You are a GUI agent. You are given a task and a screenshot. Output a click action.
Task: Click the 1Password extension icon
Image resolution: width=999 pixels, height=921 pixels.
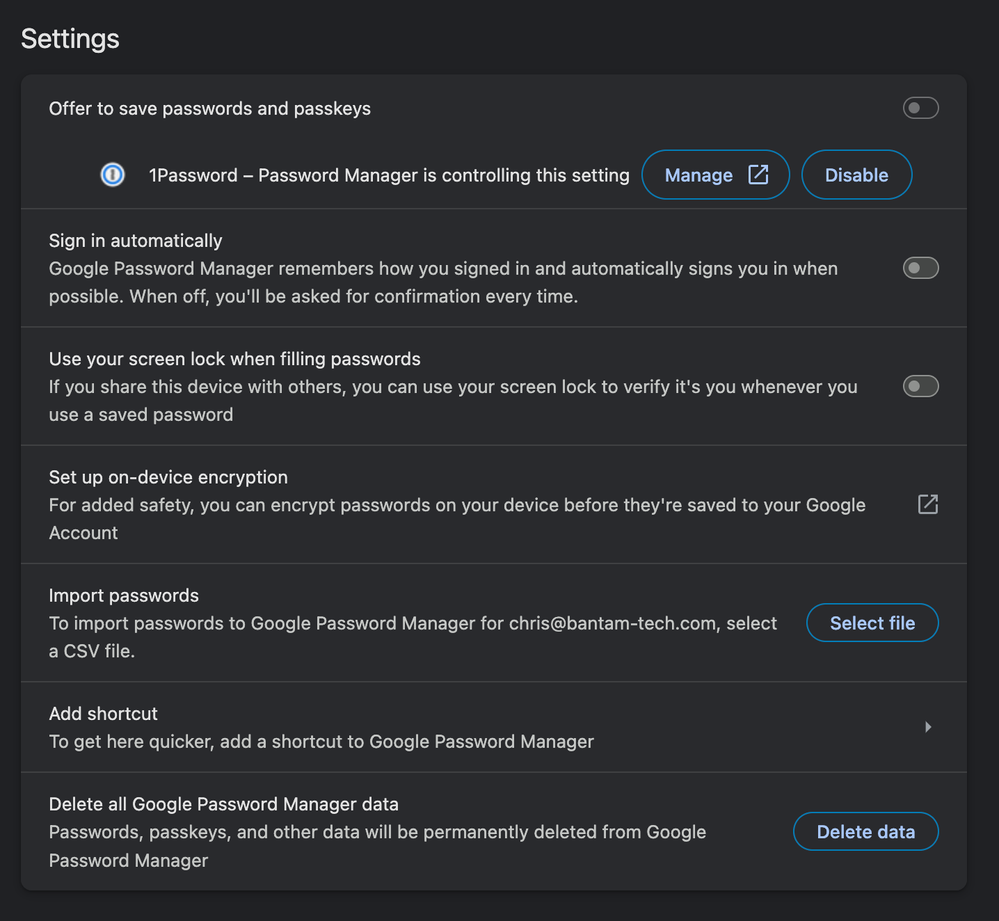(x=113, y=175)
